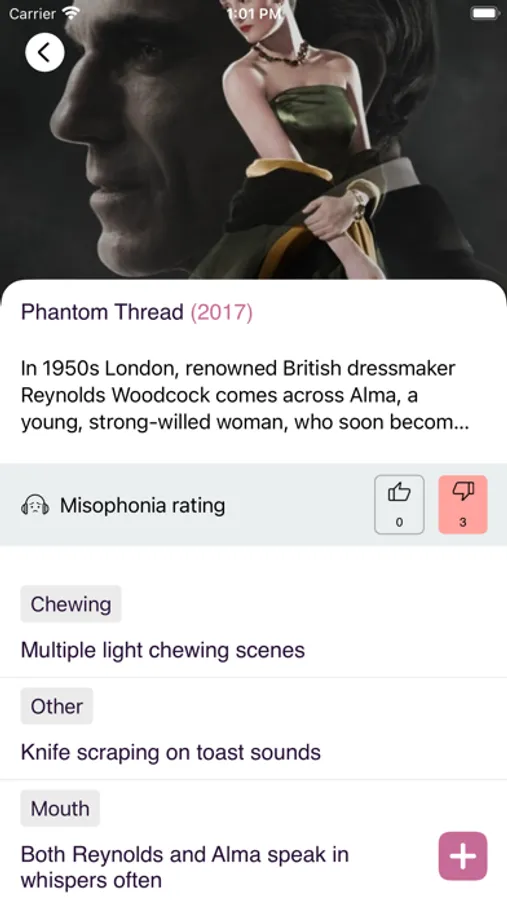Tap the back arrow button

(44, 52)
